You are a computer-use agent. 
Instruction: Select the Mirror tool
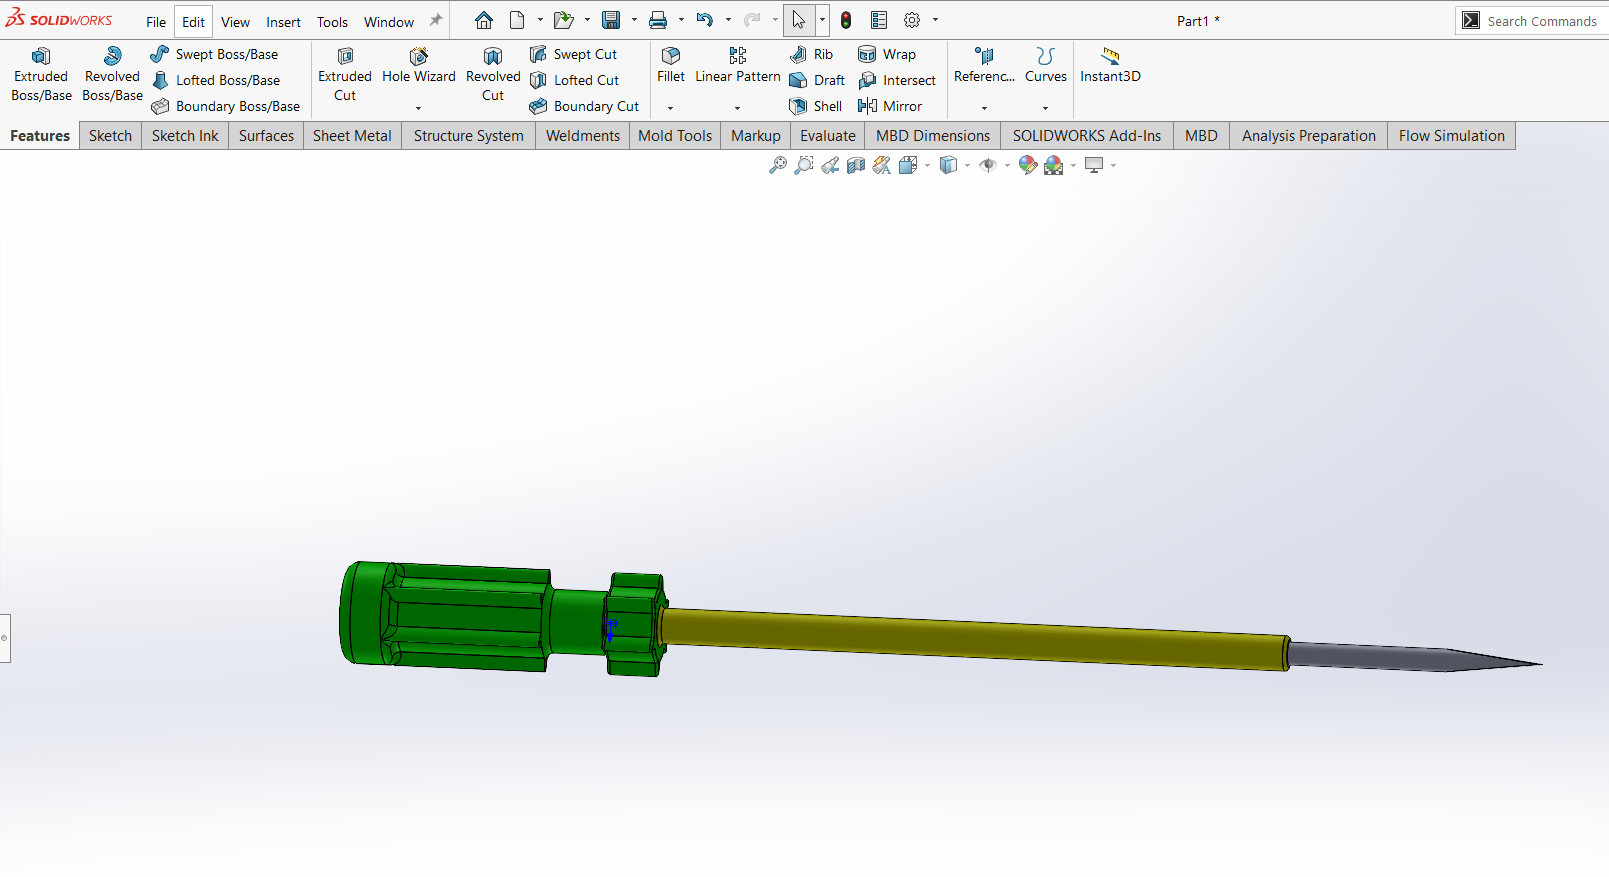(890, 106)
